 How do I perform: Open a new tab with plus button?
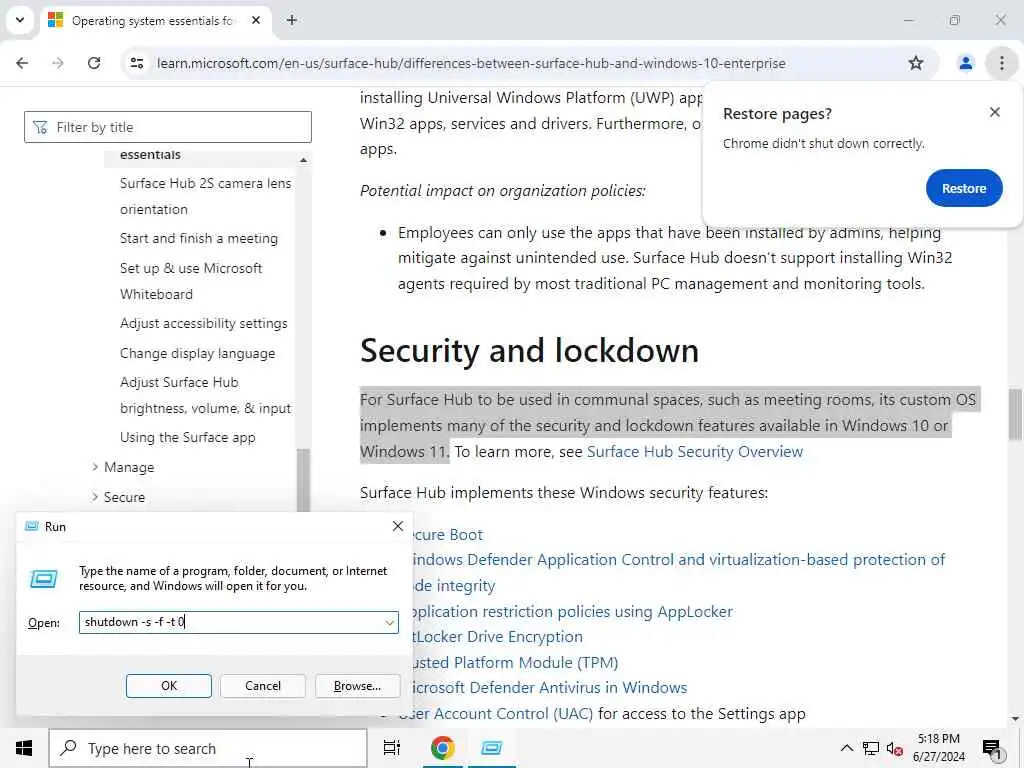click(292, 20)
